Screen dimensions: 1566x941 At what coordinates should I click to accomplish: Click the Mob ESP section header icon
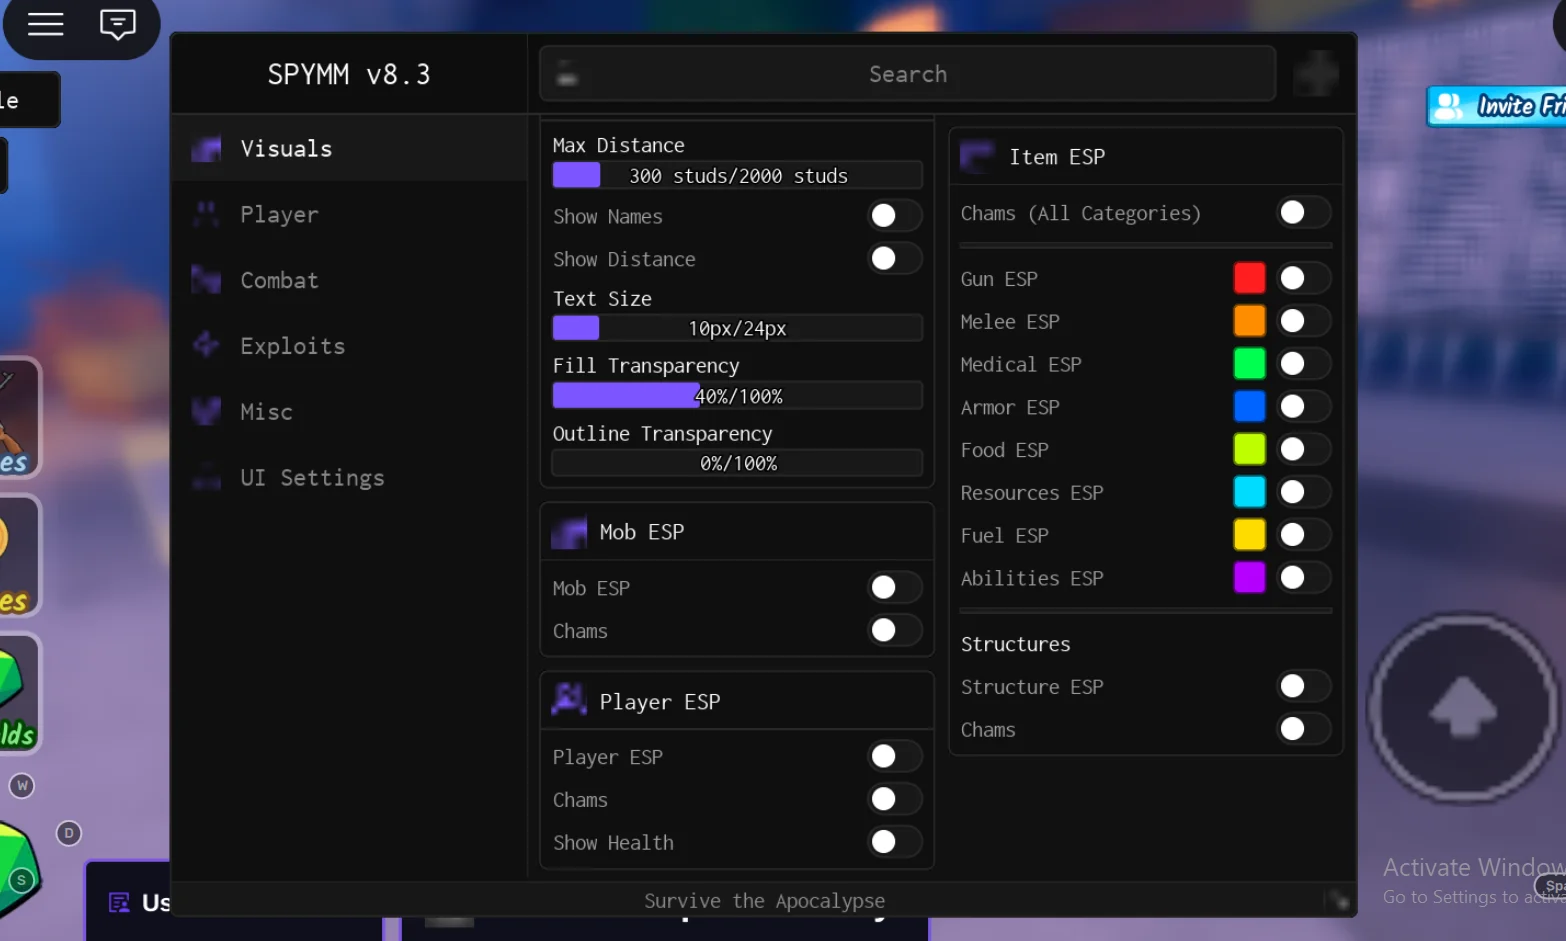(x=569, y=532)
